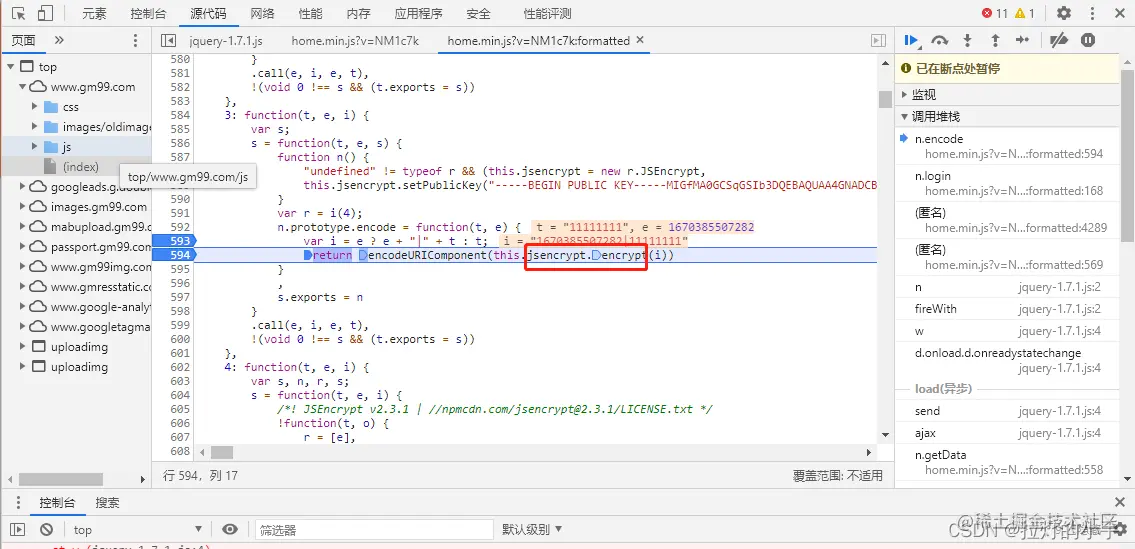Switch to the 网络 tab

point(263,14)
